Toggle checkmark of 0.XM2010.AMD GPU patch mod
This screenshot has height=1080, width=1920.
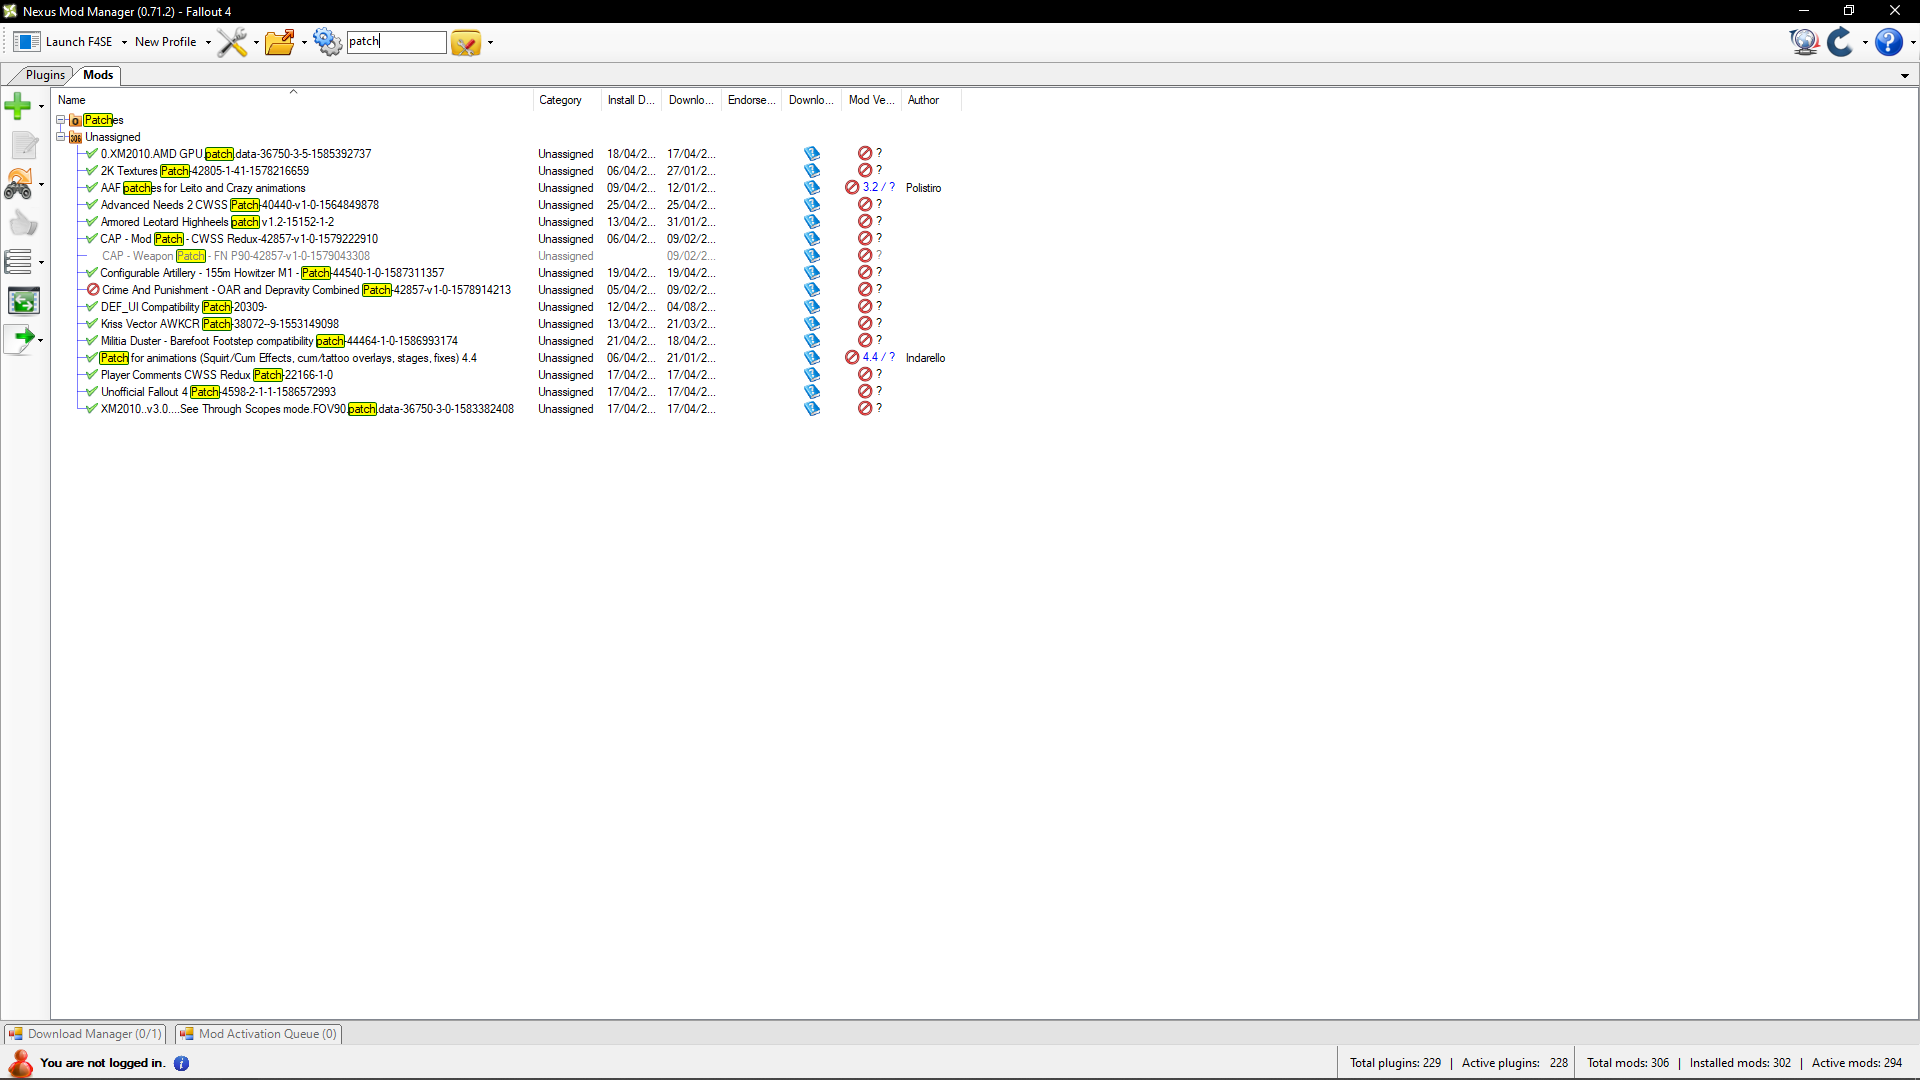tap(92, 154)
